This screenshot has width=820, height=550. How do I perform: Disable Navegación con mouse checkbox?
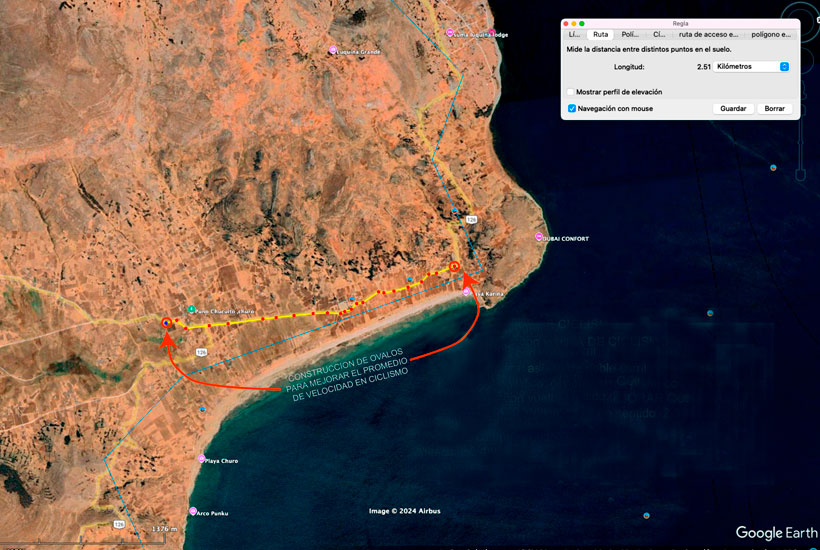(x=571, y=108)
